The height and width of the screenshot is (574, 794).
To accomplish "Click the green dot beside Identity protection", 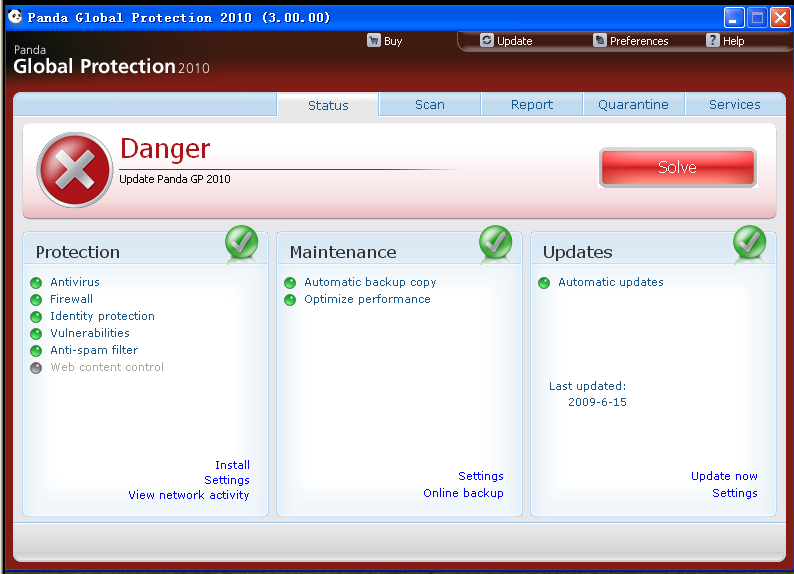I will click(x=36, y=317).
